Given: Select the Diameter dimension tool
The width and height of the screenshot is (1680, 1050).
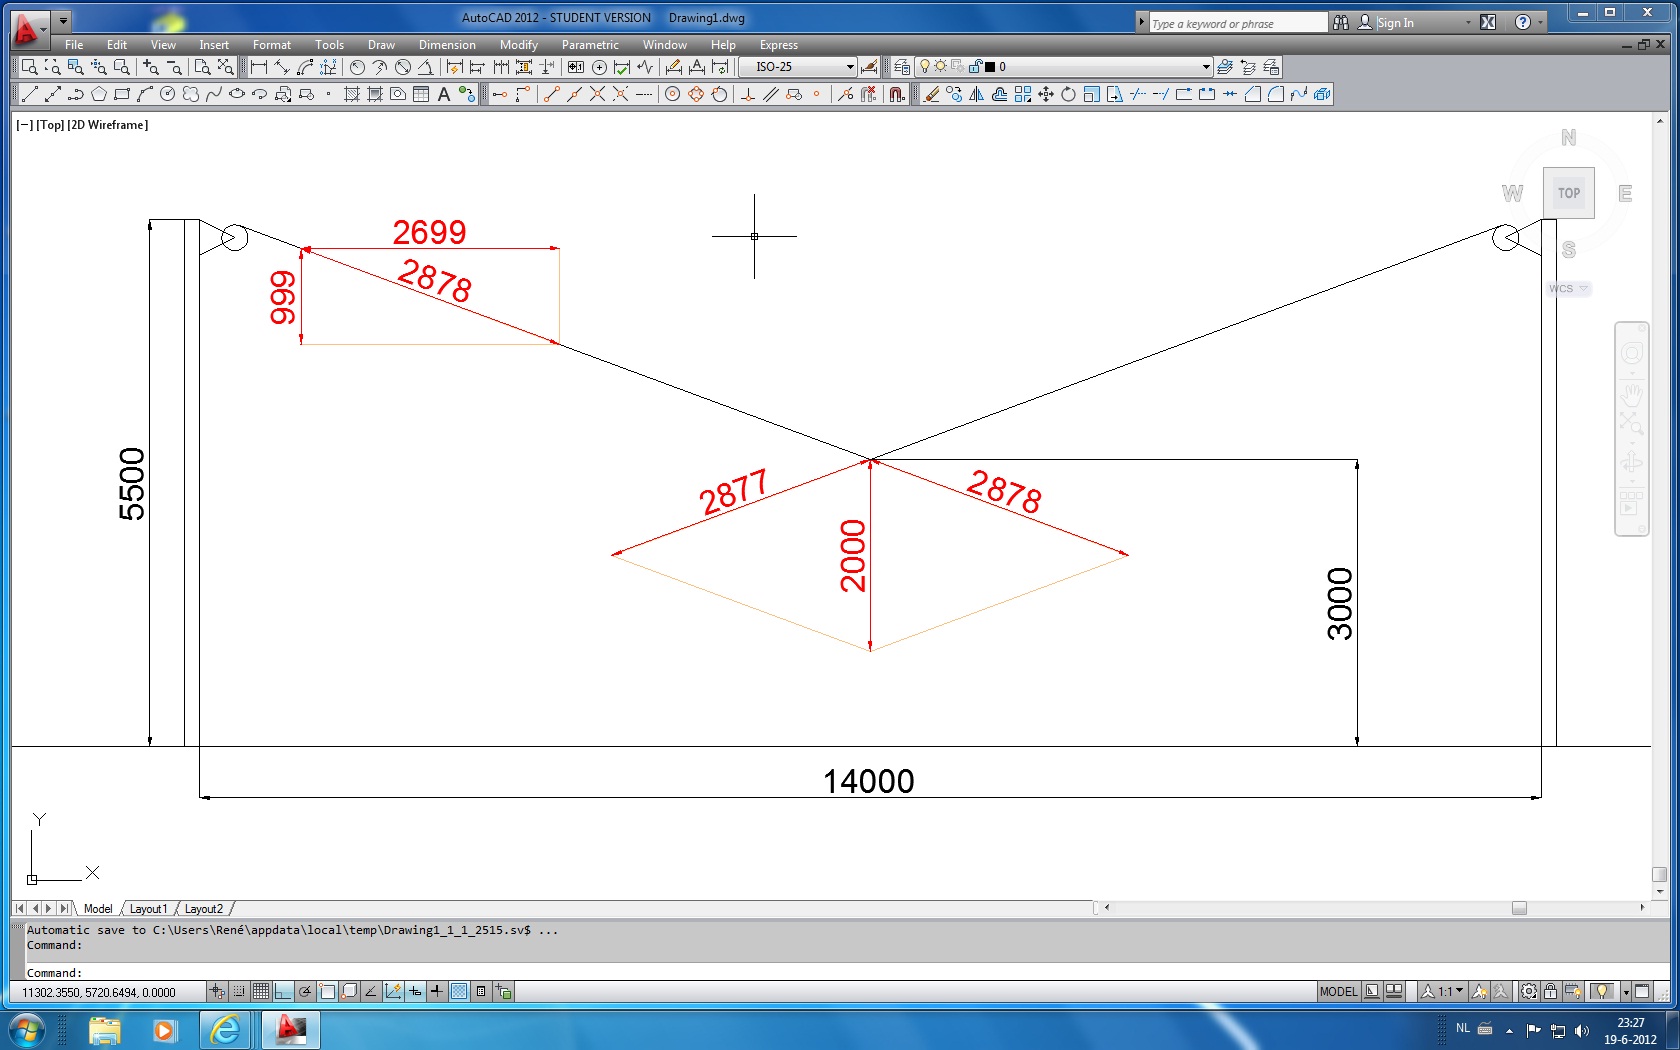Looking at the screenshot, I should click(x=403, y=67).
